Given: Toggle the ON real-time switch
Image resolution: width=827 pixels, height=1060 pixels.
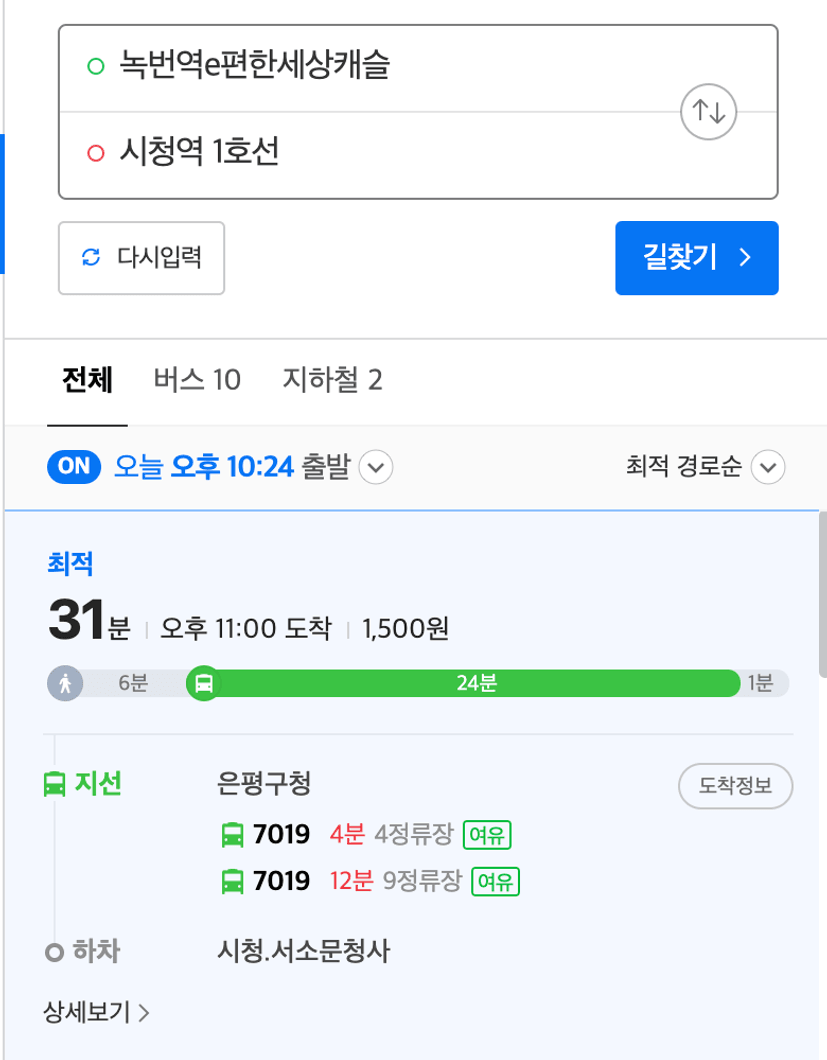Looking at the screenshot, I should click(x=74, y=466).
